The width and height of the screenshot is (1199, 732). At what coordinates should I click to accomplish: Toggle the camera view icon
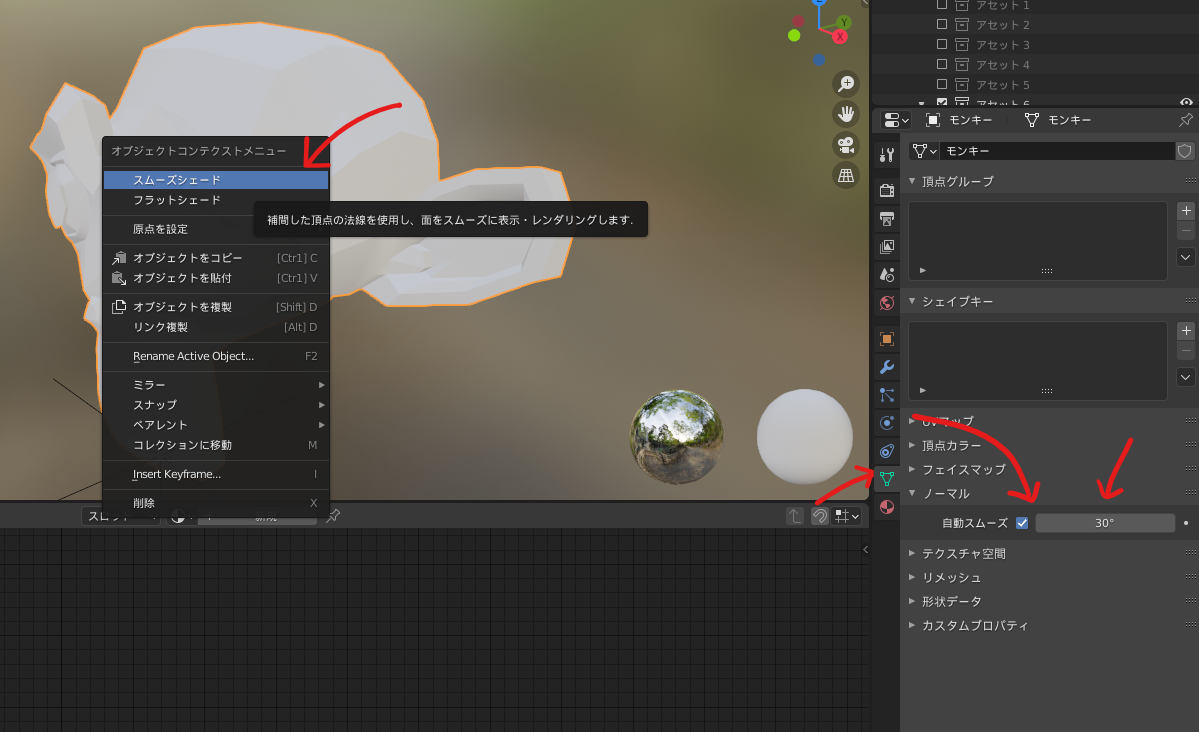(x=846, y=145)
